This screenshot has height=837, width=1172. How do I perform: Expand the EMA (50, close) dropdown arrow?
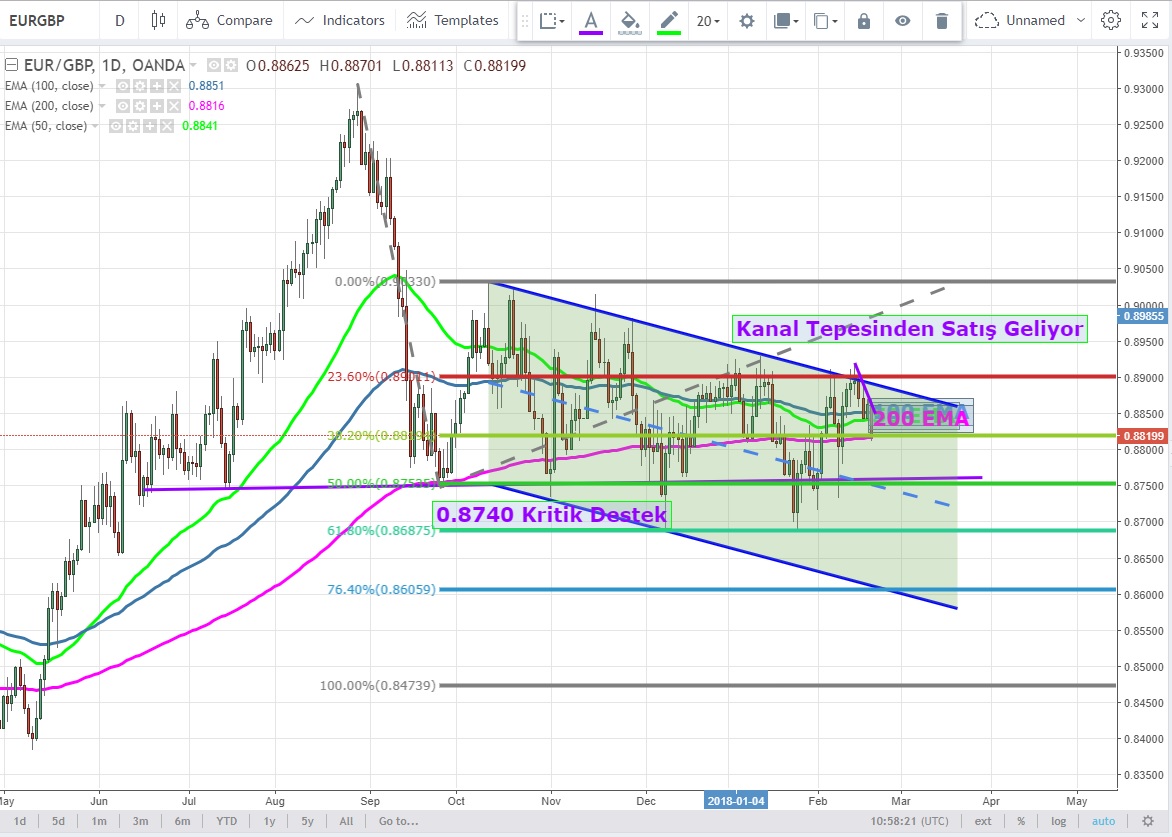point(95,126)
